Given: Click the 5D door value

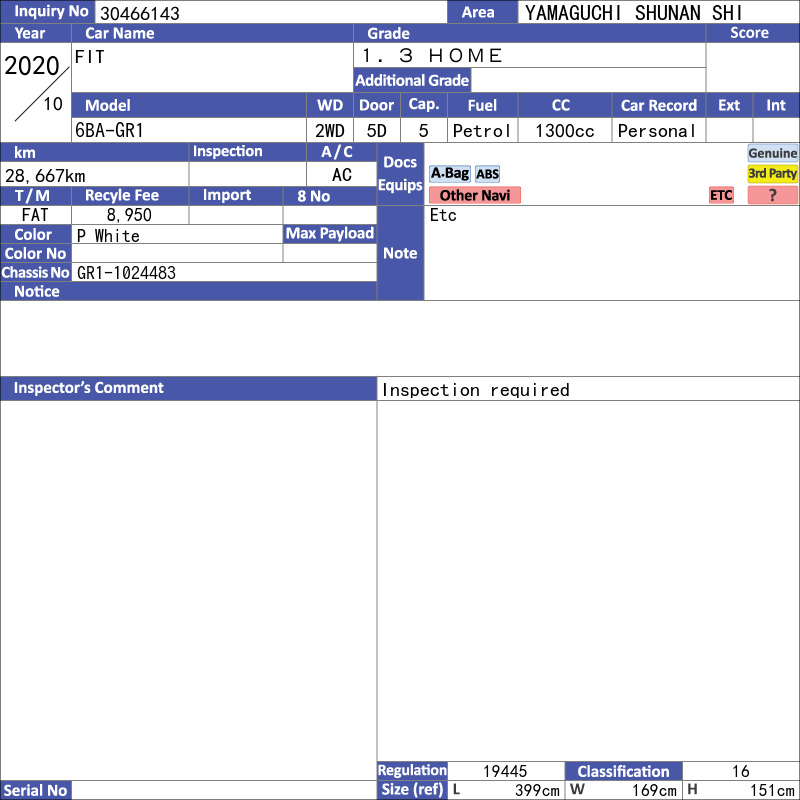Looking at the screenshot, I should 377,131.
